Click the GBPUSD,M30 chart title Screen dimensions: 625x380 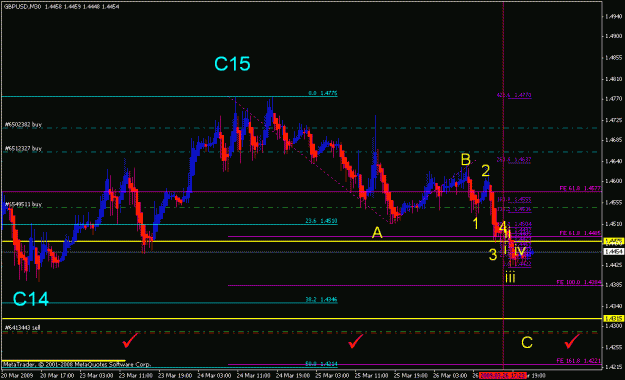tap(22, 6)
